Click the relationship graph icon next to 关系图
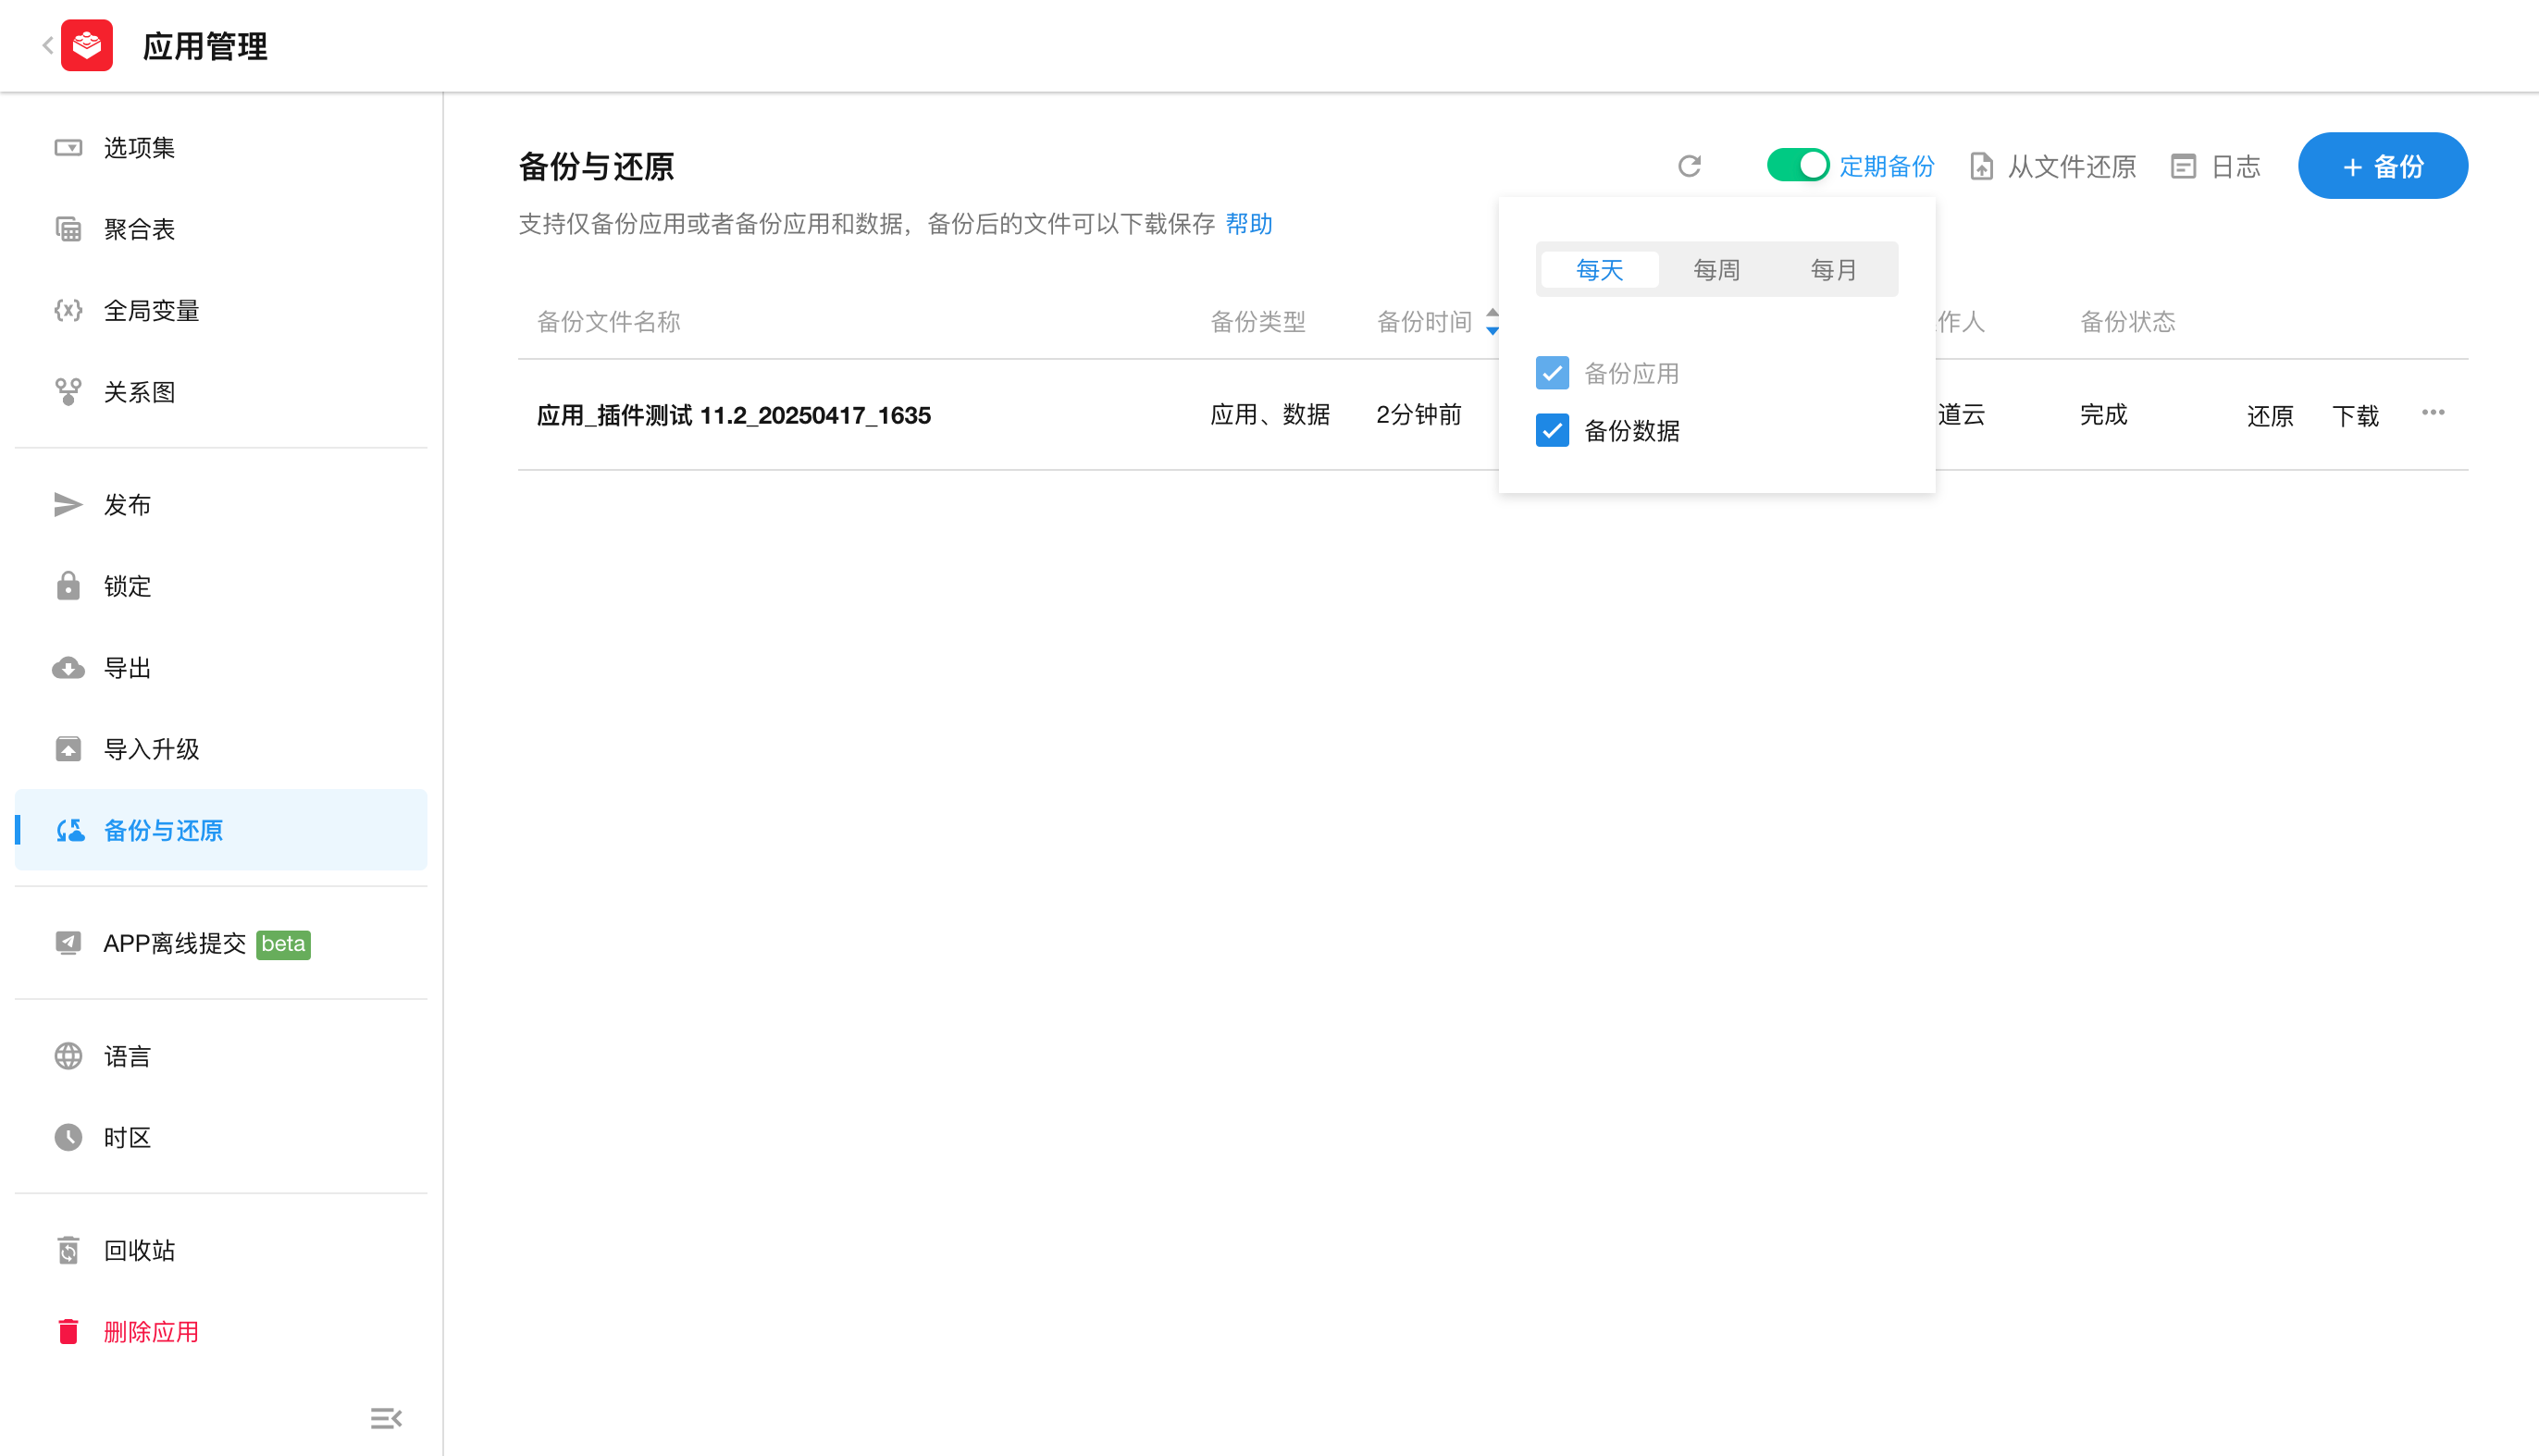Image resolution: width=2539 pixels, height=1456 pixels. tap(68, 392)
